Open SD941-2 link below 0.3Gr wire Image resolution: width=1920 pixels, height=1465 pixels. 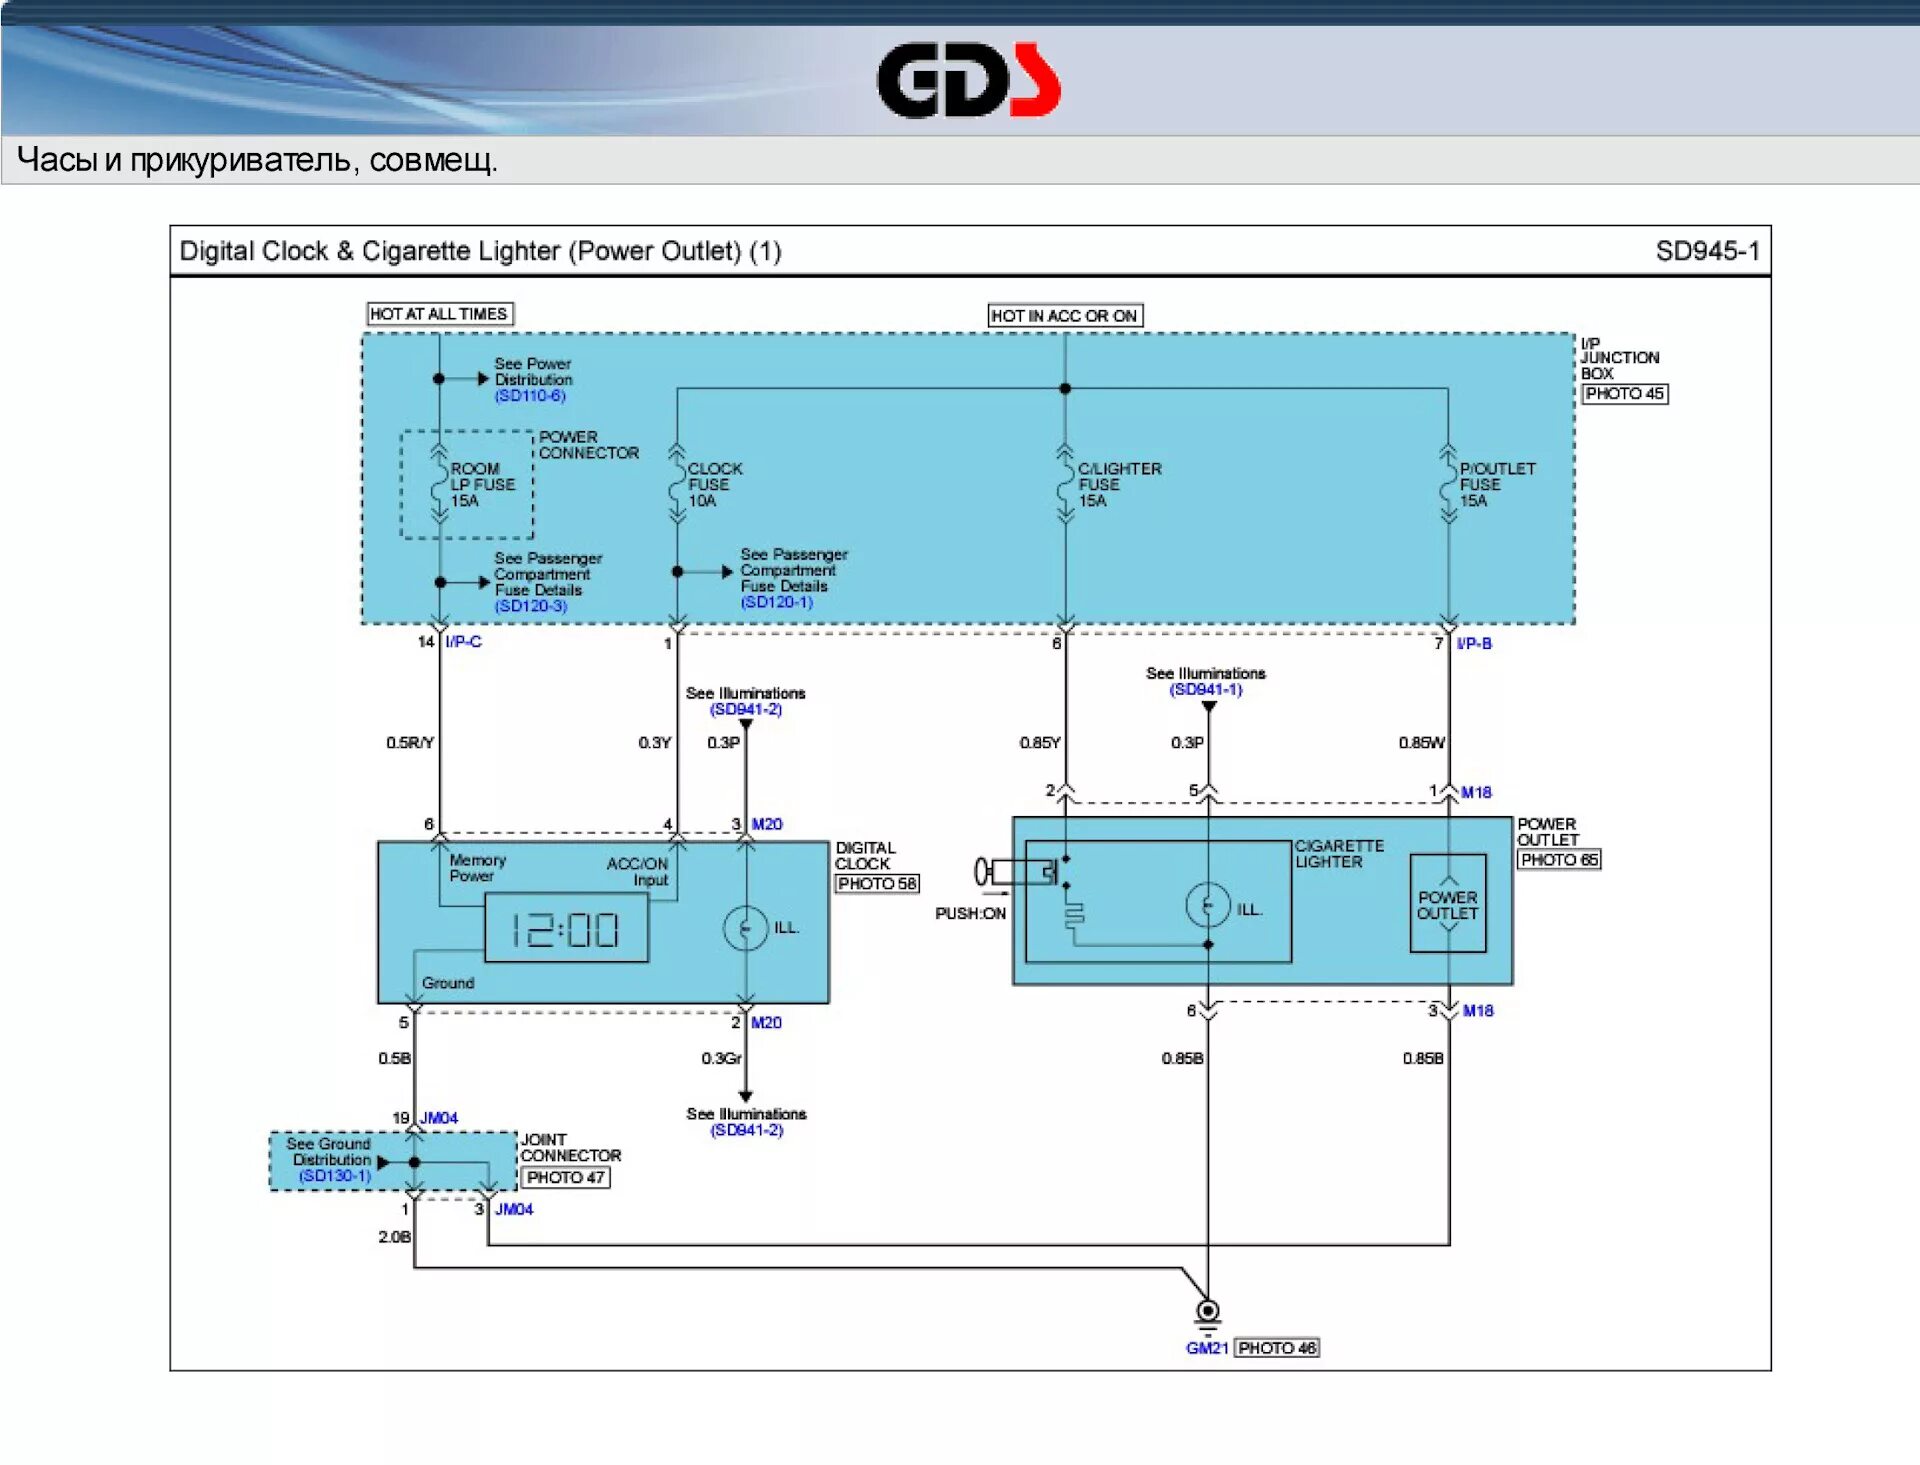click(747, 1130)
